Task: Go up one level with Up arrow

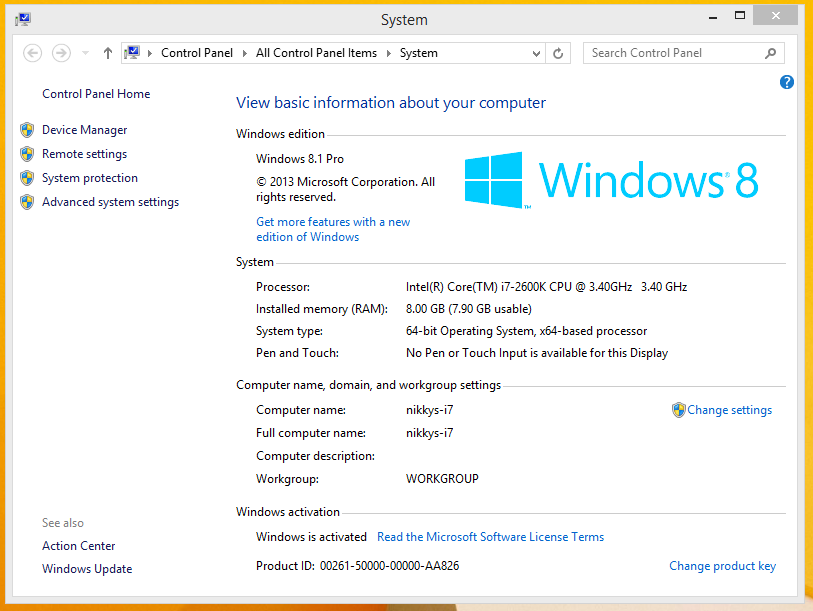Action: point(107,53)
